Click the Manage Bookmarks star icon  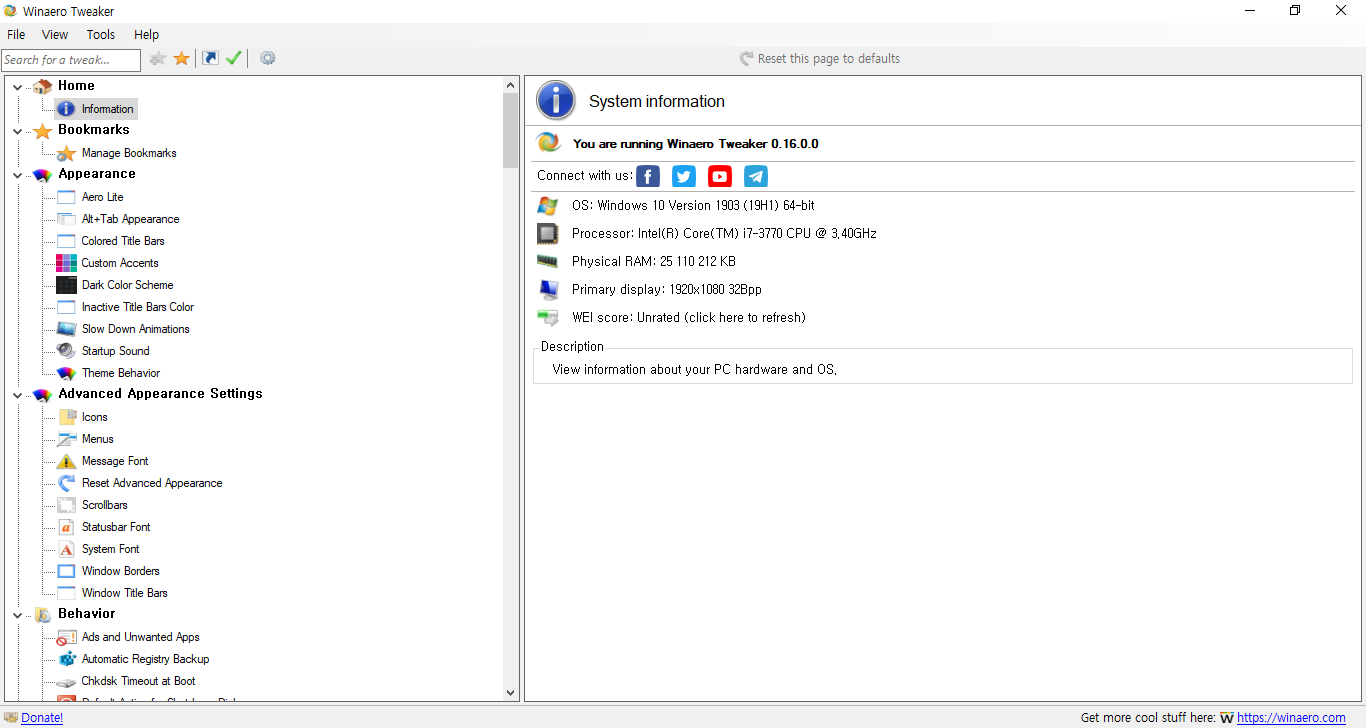click(66, 153)
